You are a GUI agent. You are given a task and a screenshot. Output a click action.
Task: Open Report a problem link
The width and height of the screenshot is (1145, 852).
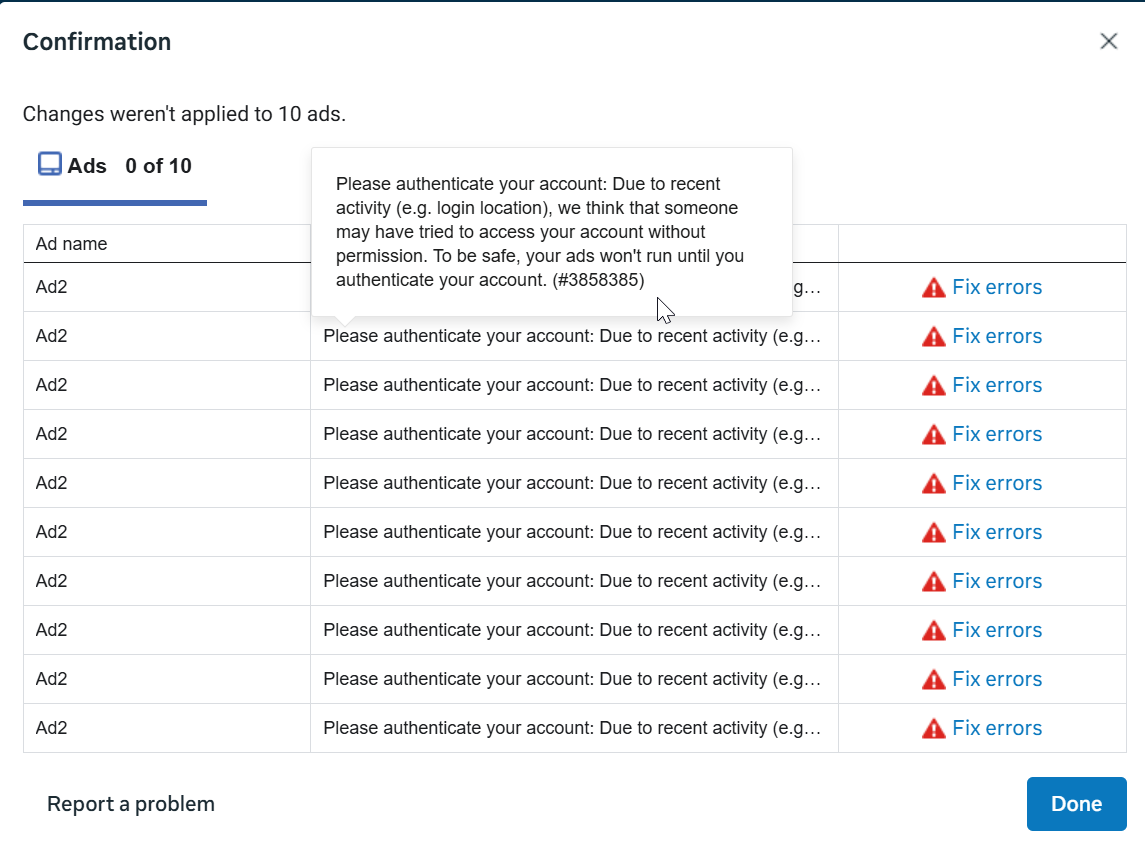[x=131, y=804]
